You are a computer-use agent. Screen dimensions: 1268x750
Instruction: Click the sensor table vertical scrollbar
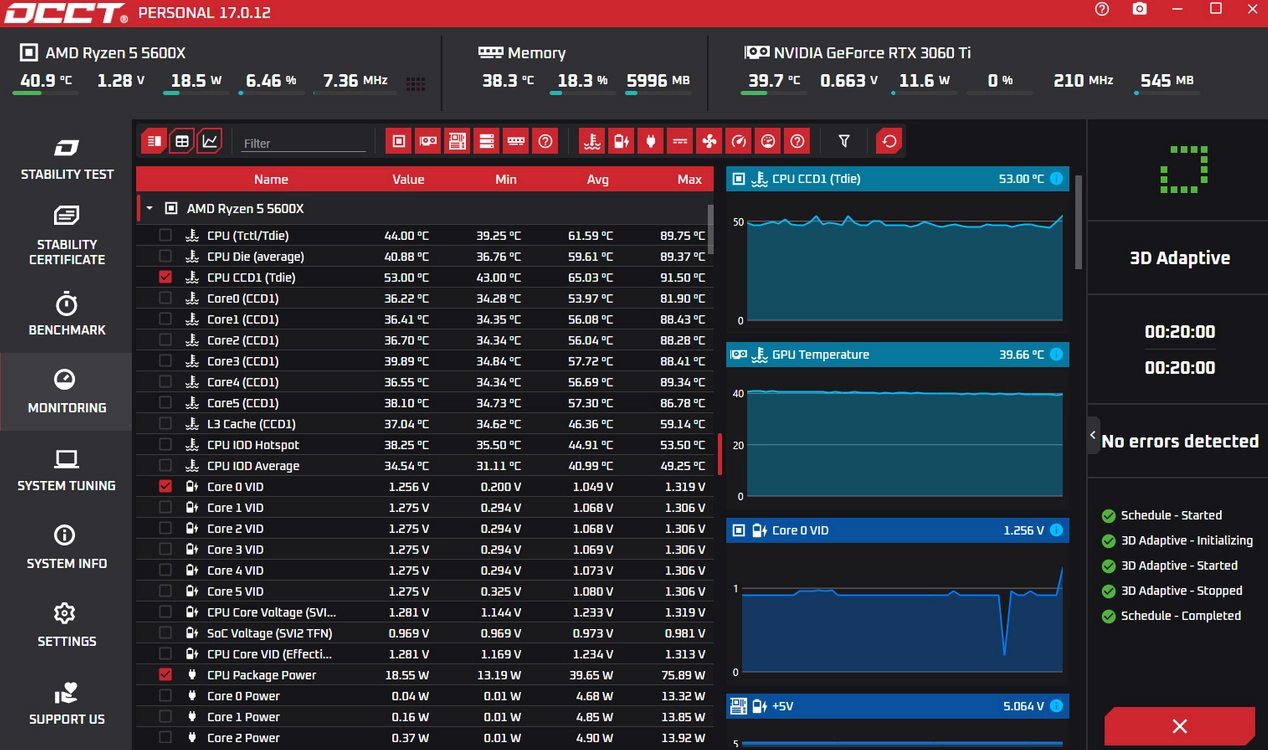(711, 229)
